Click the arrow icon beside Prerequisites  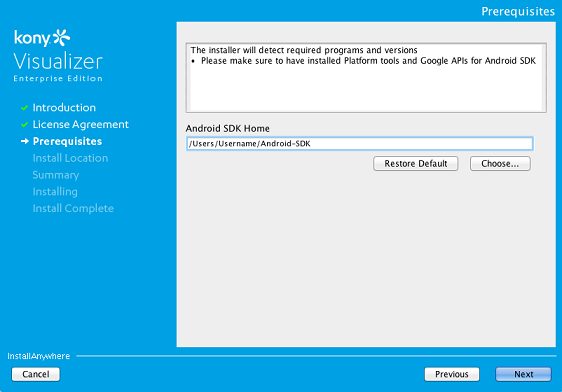[24, 141]
